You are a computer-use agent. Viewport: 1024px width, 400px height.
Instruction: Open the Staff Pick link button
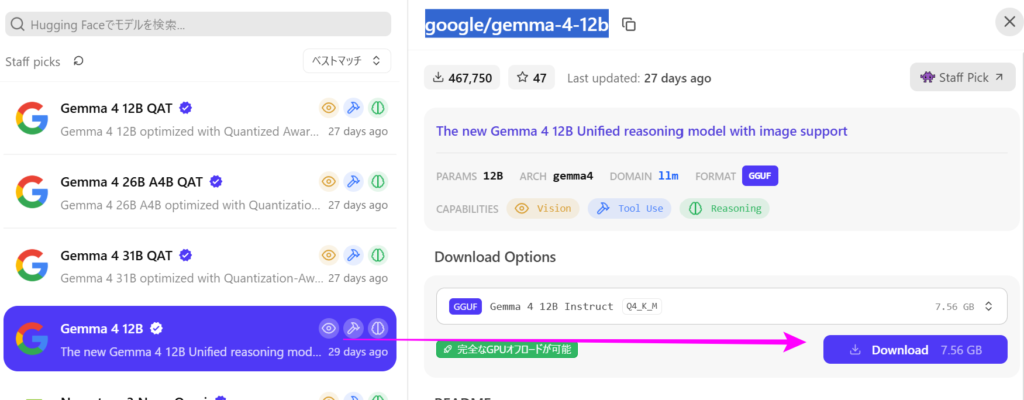pos(963,77)
